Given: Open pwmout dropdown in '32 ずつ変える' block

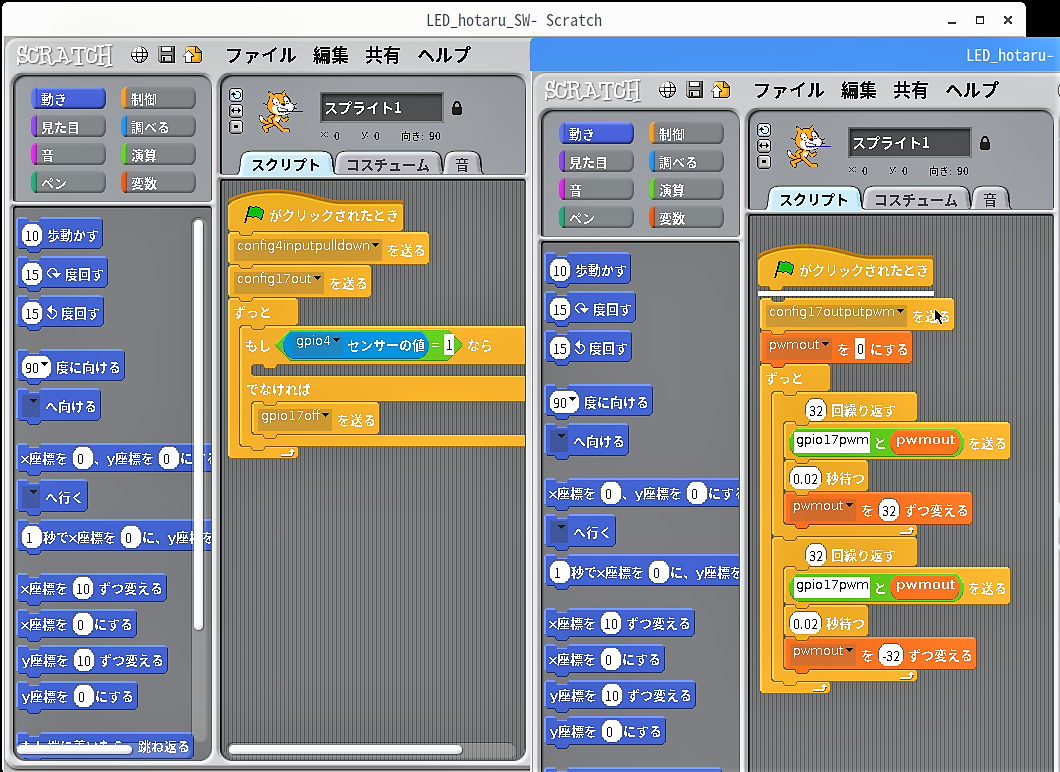Looking at the screenshot, I should 849,506.
